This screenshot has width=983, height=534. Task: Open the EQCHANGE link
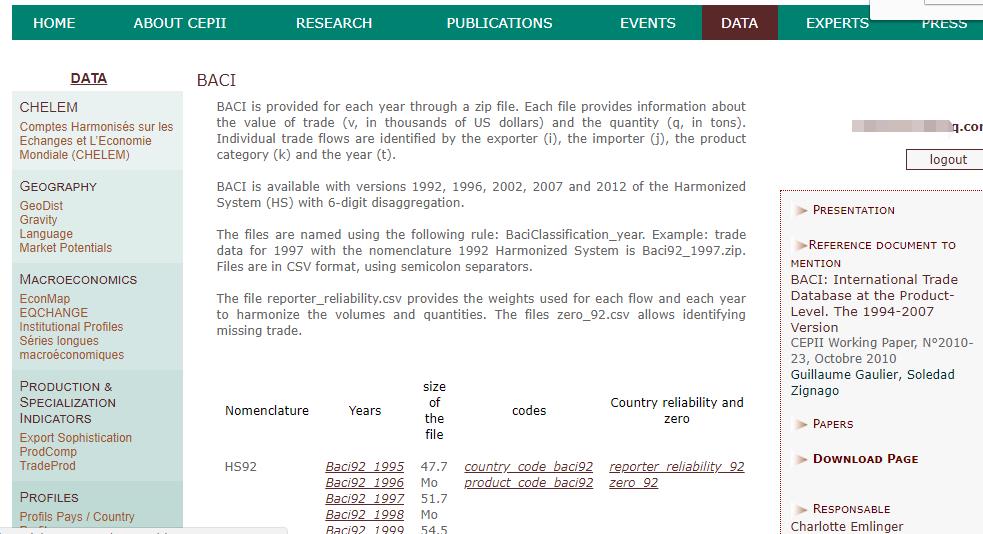(53, 312)
